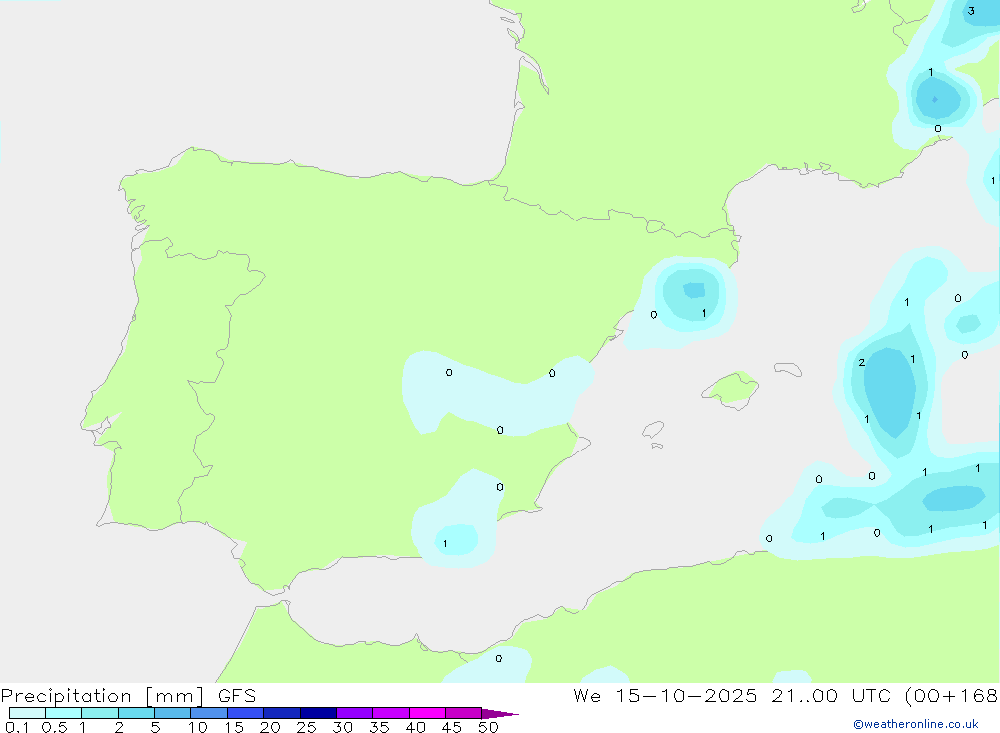Click the 'Precipitation [mm] GFS' title text
The image size is (1000, 733).
click(128, 696)
